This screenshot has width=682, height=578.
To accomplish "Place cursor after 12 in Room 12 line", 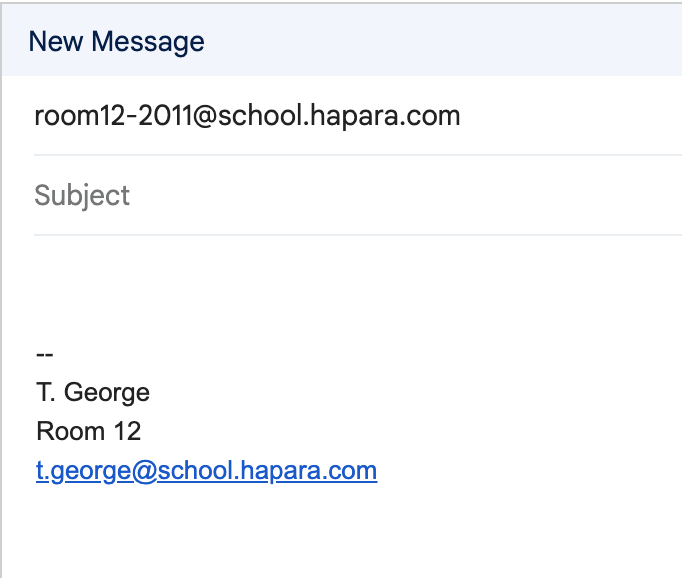I will point(142,431).
